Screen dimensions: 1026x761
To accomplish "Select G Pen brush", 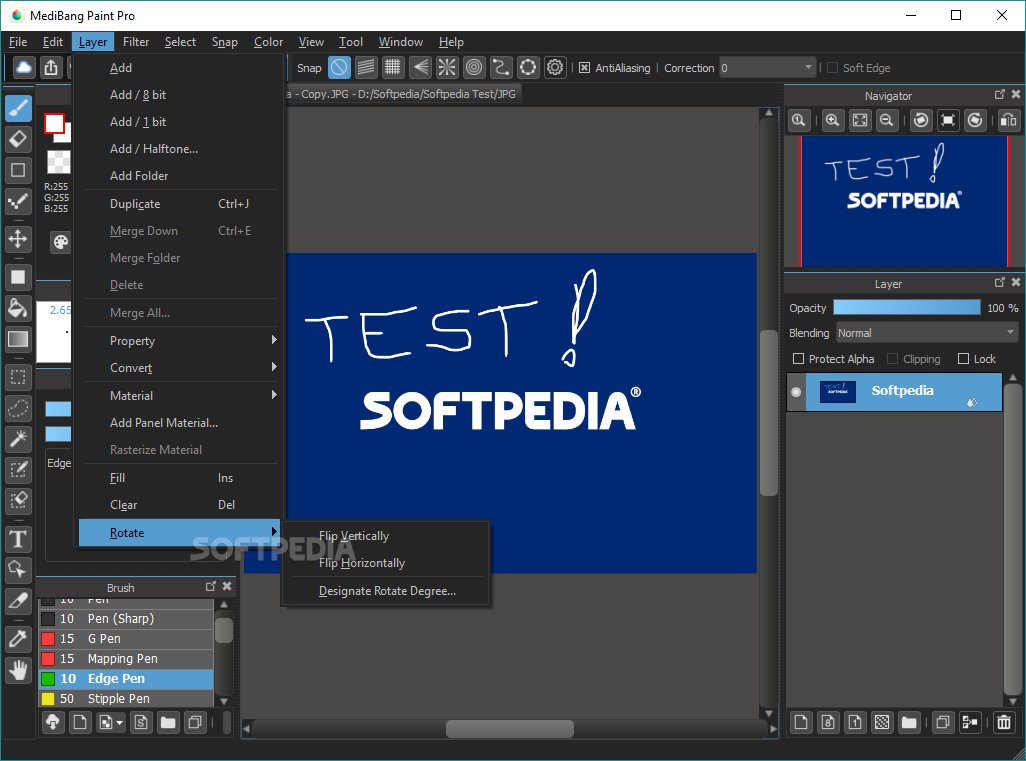I will pyautogui.click(x=126, y=639).
